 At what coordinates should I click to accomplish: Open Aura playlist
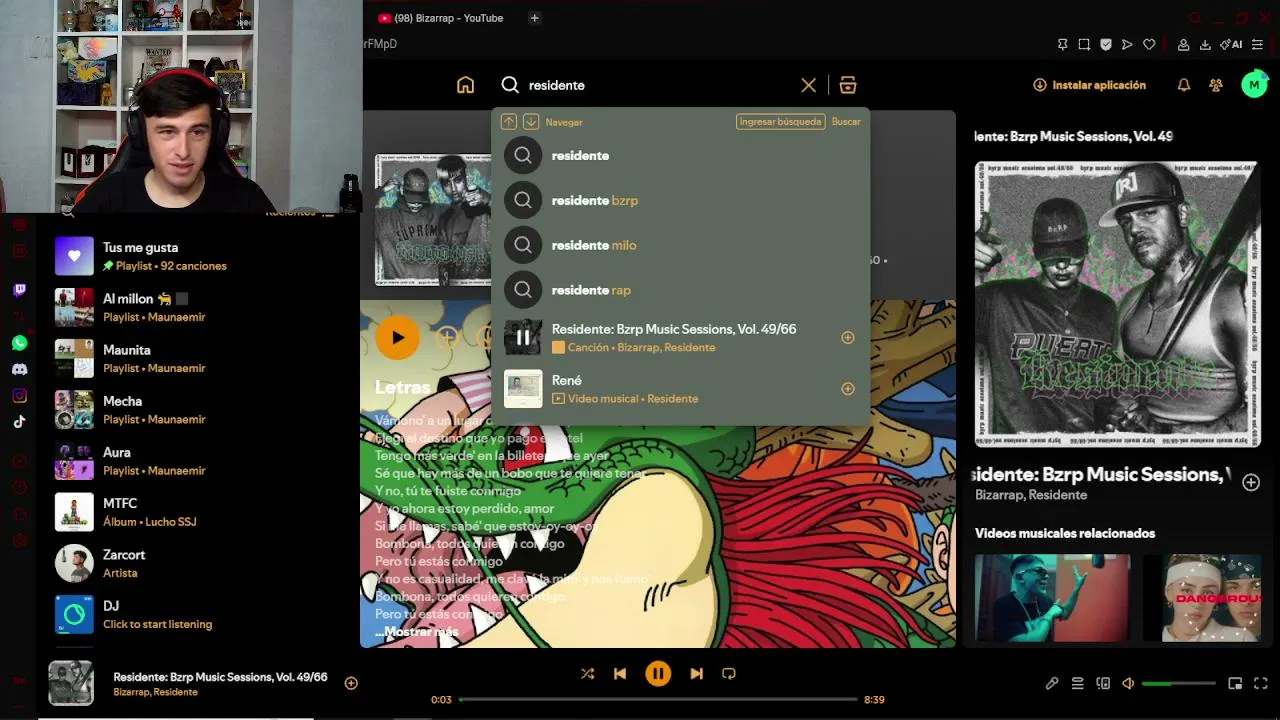[x=200, y=461]
